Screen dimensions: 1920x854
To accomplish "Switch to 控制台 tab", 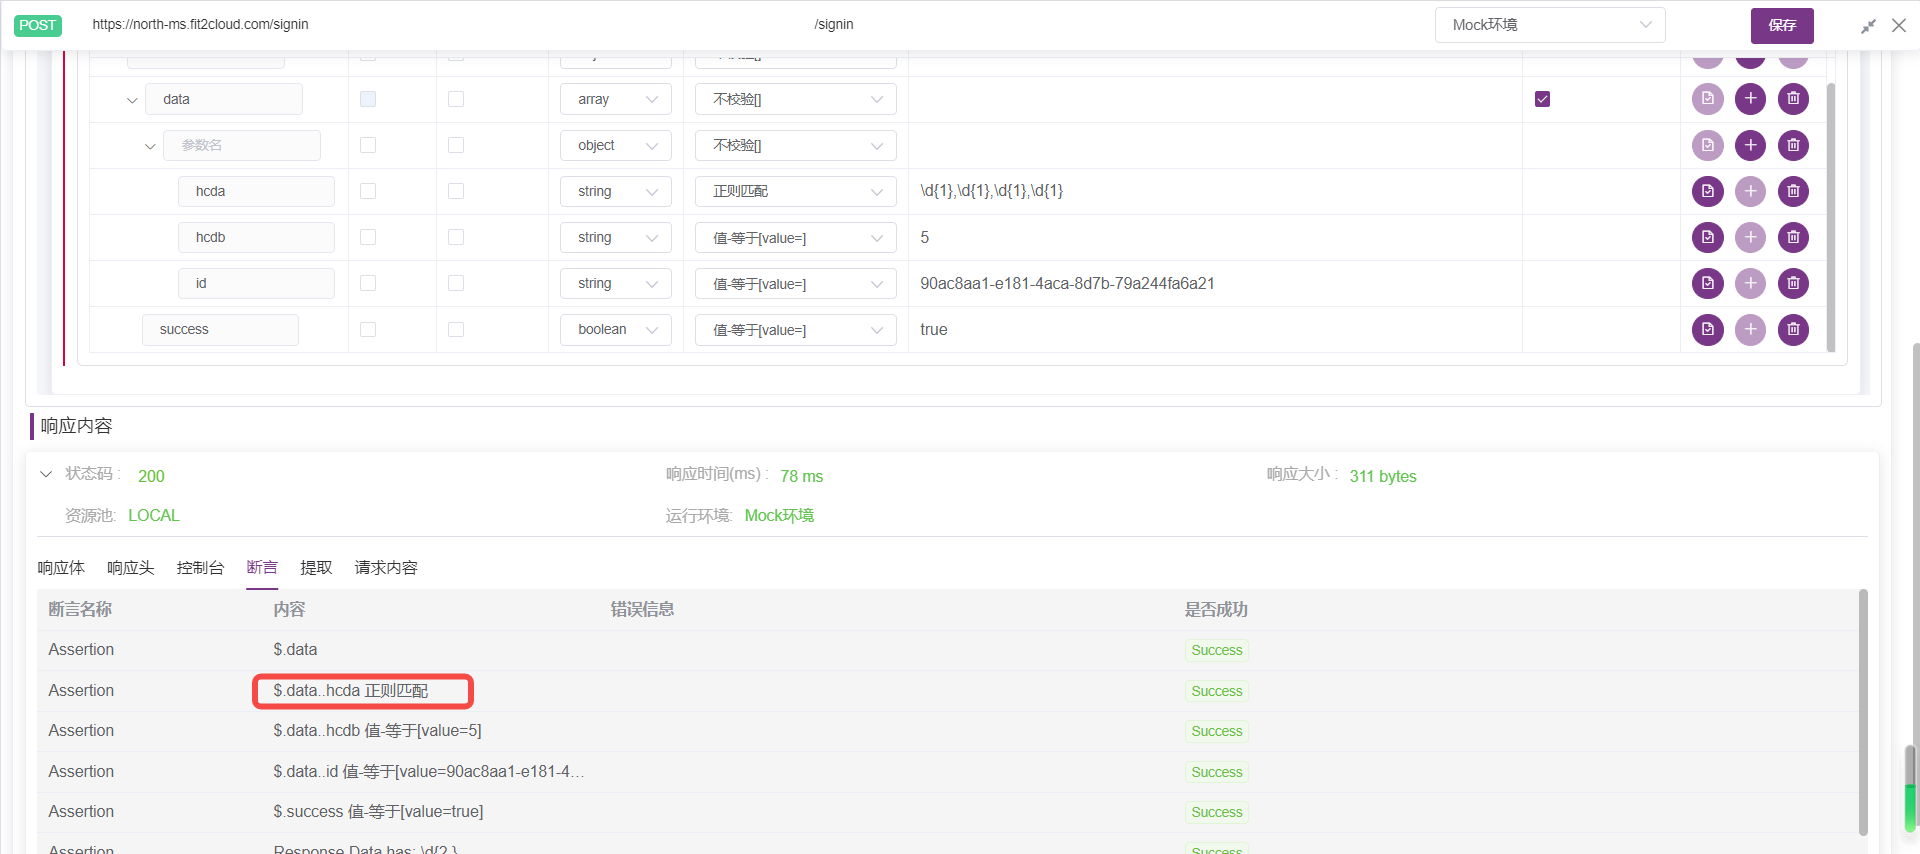I will coord(200,567).
